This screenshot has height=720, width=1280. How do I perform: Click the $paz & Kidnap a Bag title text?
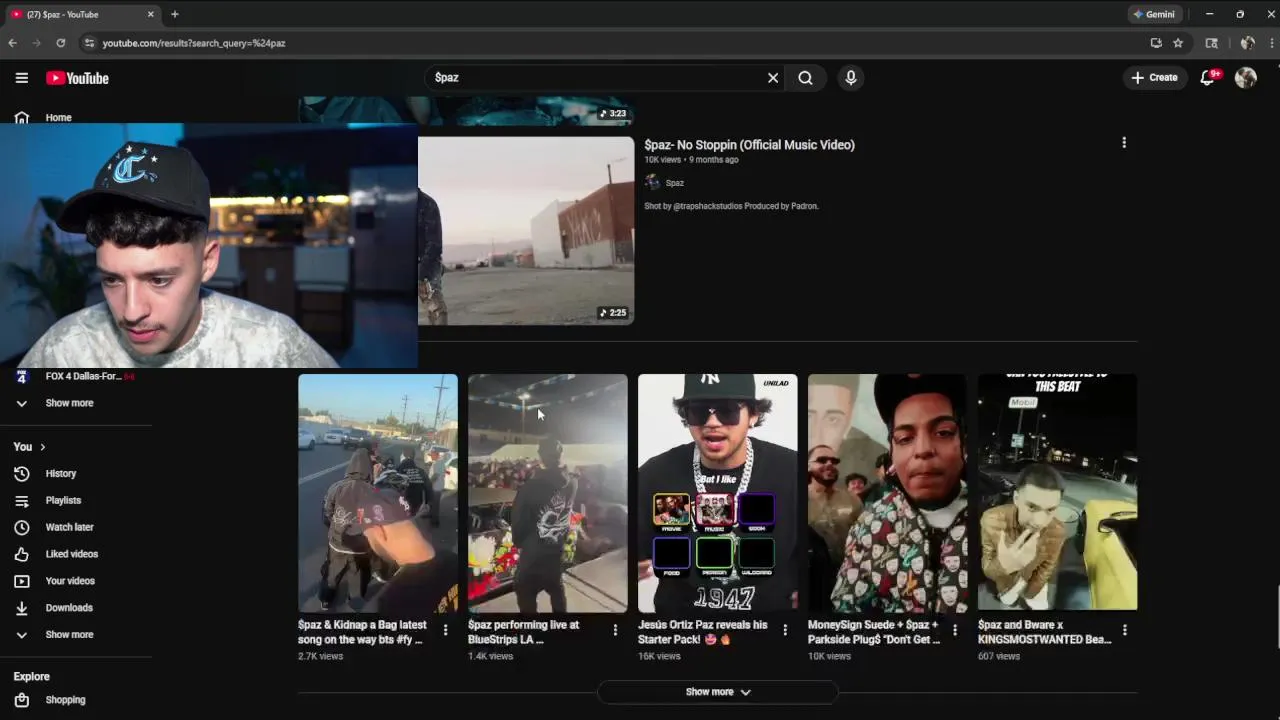tap(362, 632)
